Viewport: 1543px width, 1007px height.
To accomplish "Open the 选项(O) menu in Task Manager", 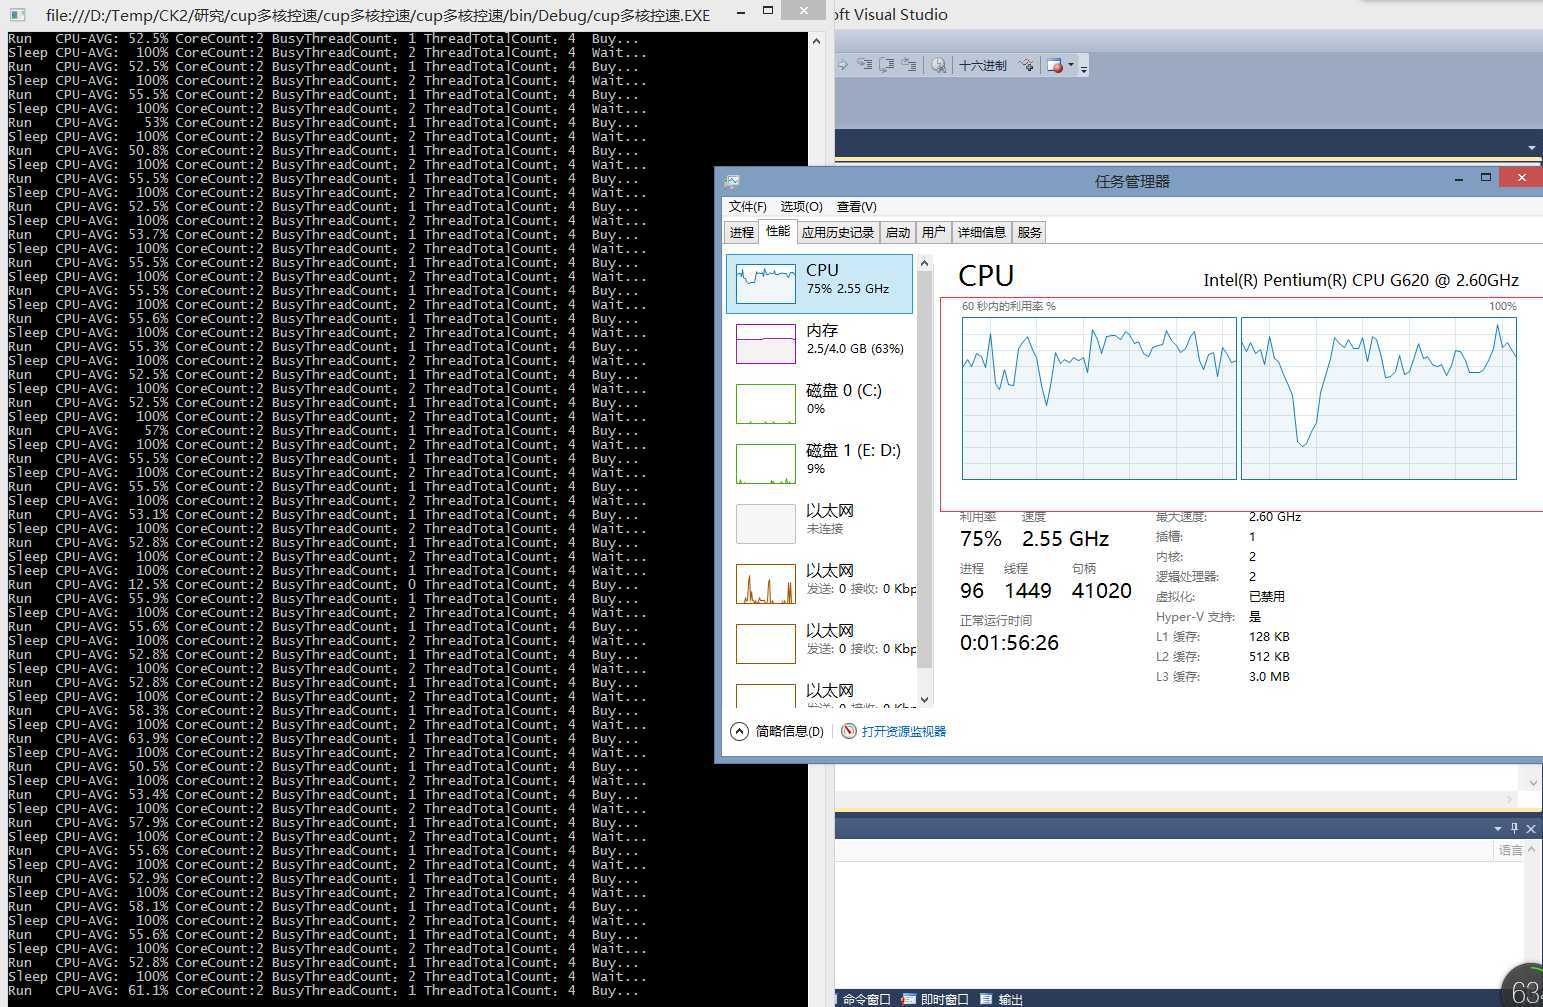I will point(801,206).
